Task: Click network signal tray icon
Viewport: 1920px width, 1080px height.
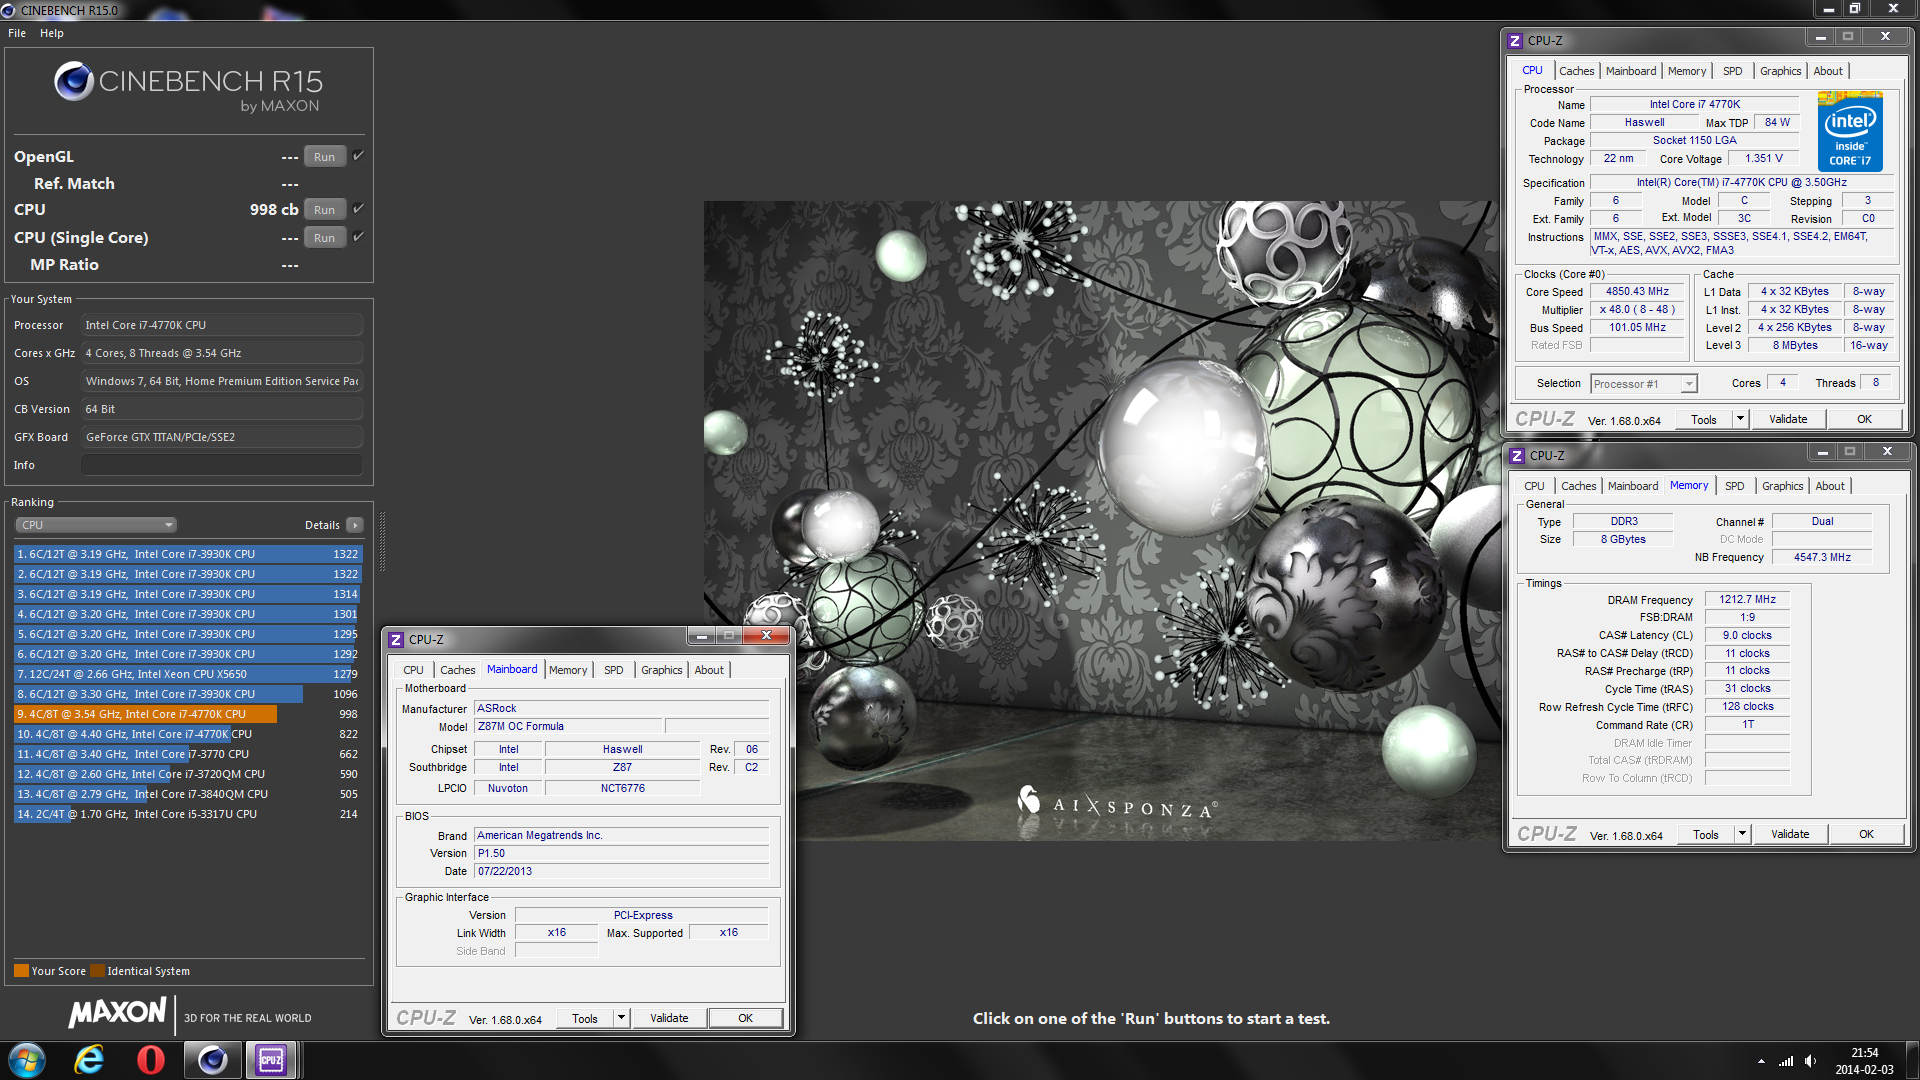Action: 1786,1061
